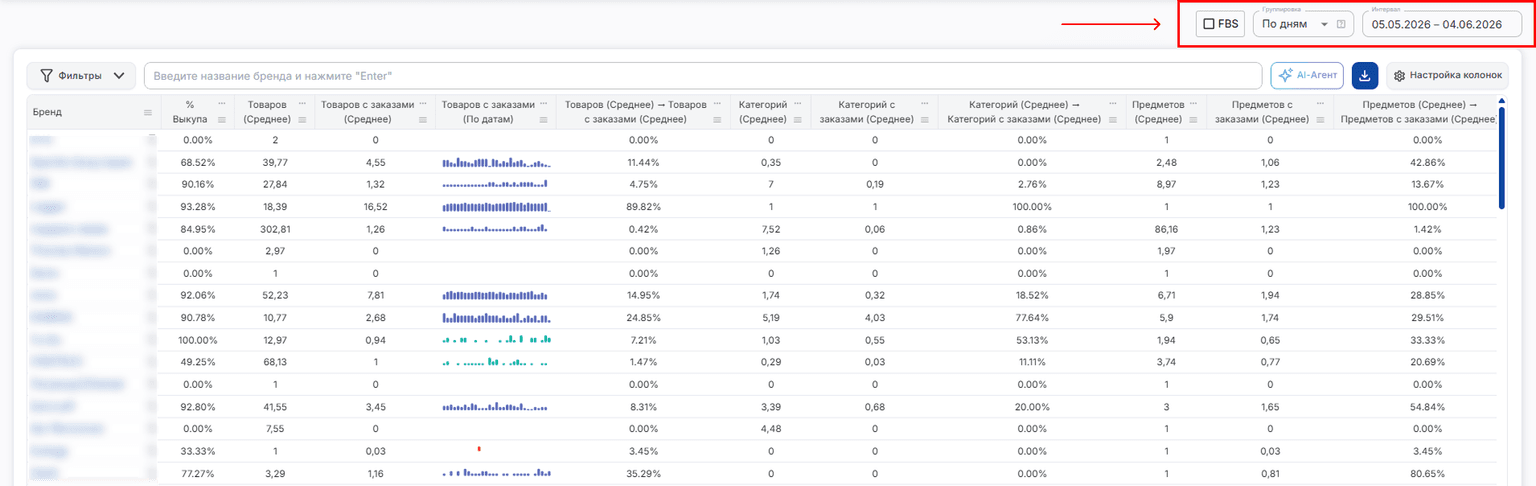This screenshot has height=486, width=1536.
Task: Click the sparkline chart in the 93.28% row
Action: pyautogui.click(x=497, y=206)
